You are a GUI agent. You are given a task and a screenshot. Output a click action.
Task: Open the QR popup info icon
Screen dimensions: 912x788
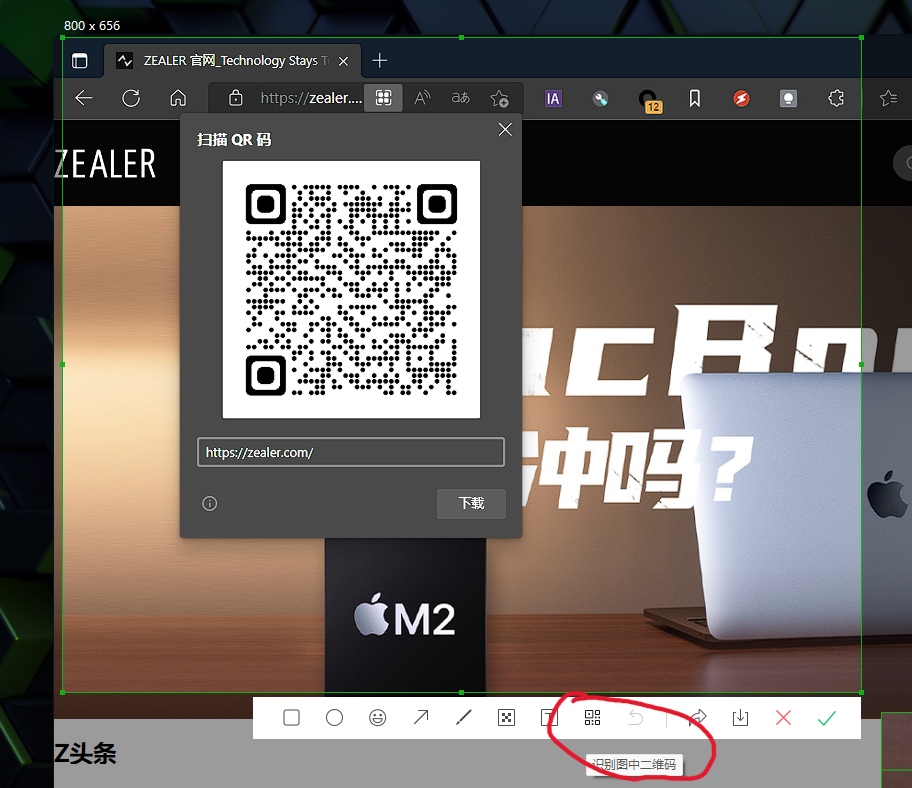pyautogui.click(x=209, y=504)
